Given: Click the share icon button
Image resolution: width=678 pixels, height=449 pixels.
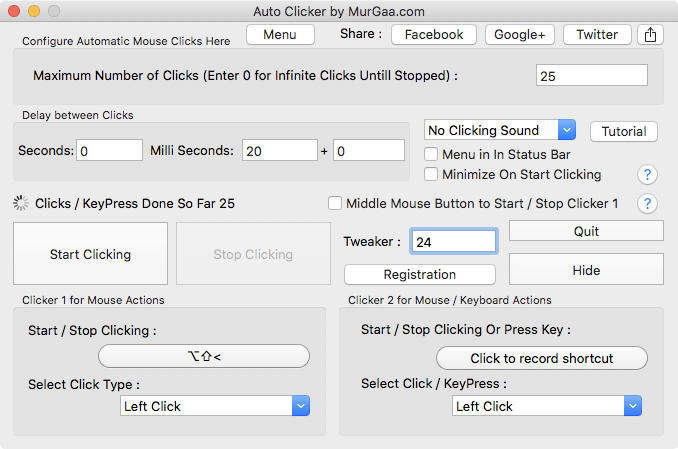Looking at the screenshot, I should click(x=649, y=34).
